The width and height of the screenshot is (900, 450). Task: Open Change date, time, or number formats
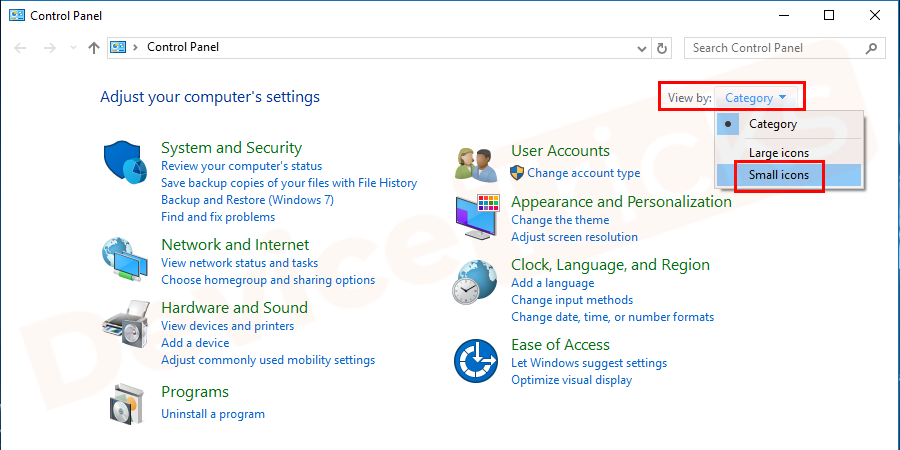tap(613, 317)
